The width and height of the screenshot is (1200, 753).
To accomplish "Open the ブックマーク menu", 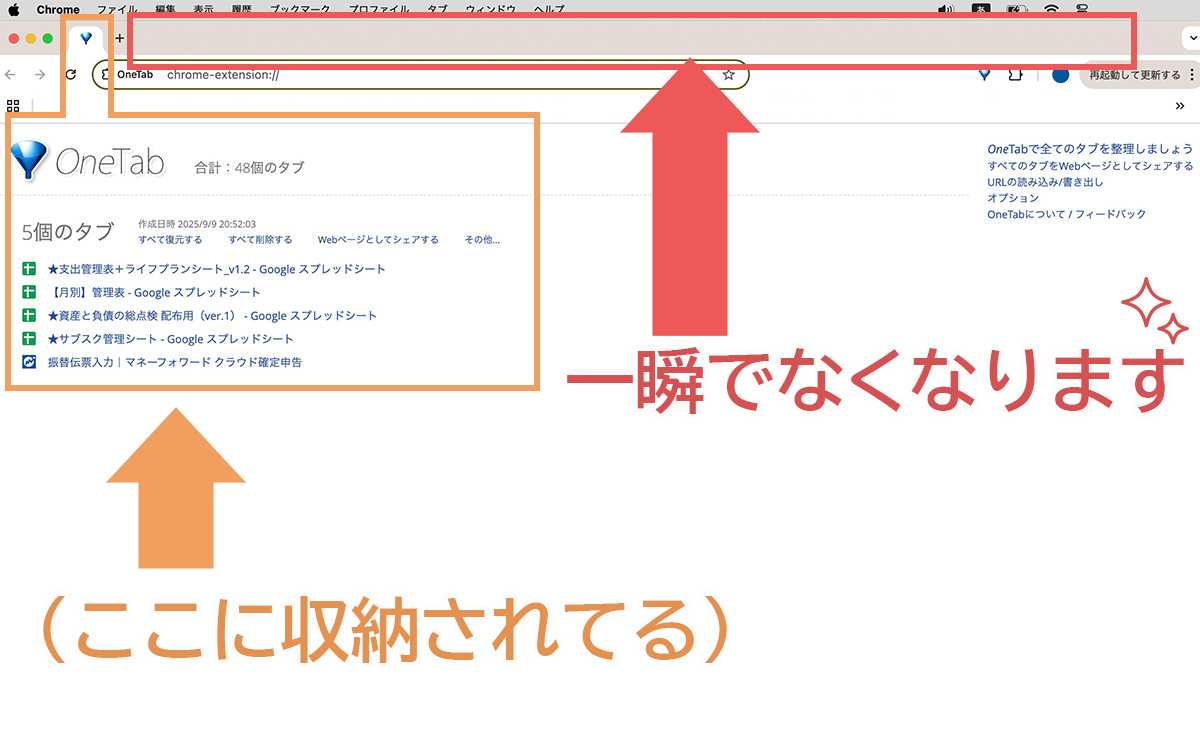I will point(300,9).
